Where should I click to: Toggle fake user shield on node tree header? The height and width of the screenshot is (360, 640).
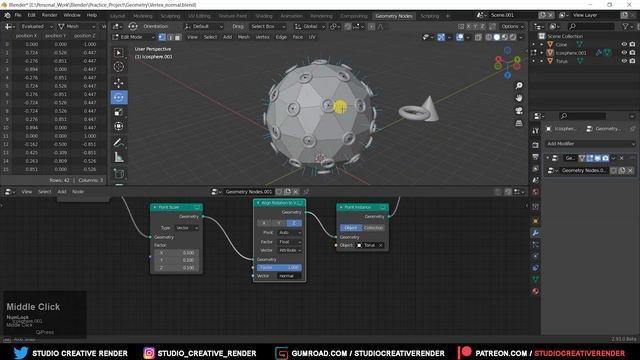tap(280, 192)
